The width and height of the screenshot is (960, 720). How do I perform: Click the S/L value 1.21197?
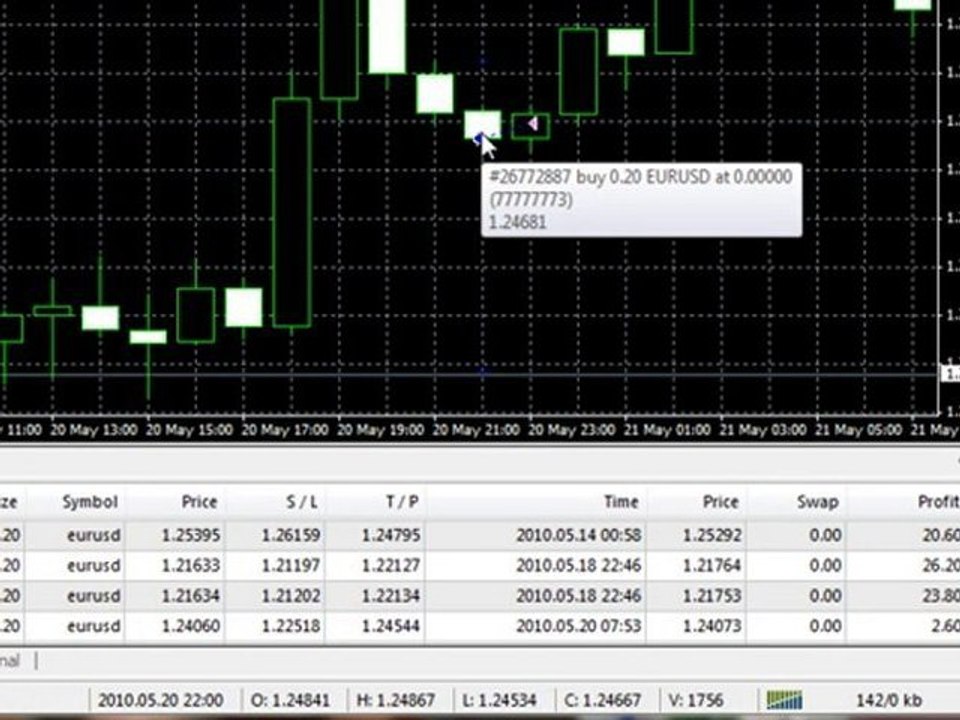coord(291,565)
